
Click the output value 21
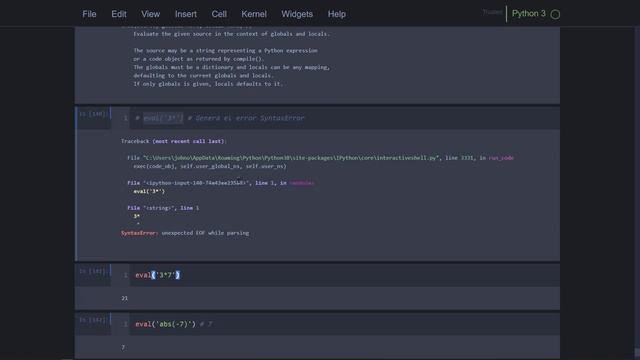(124, 298)
